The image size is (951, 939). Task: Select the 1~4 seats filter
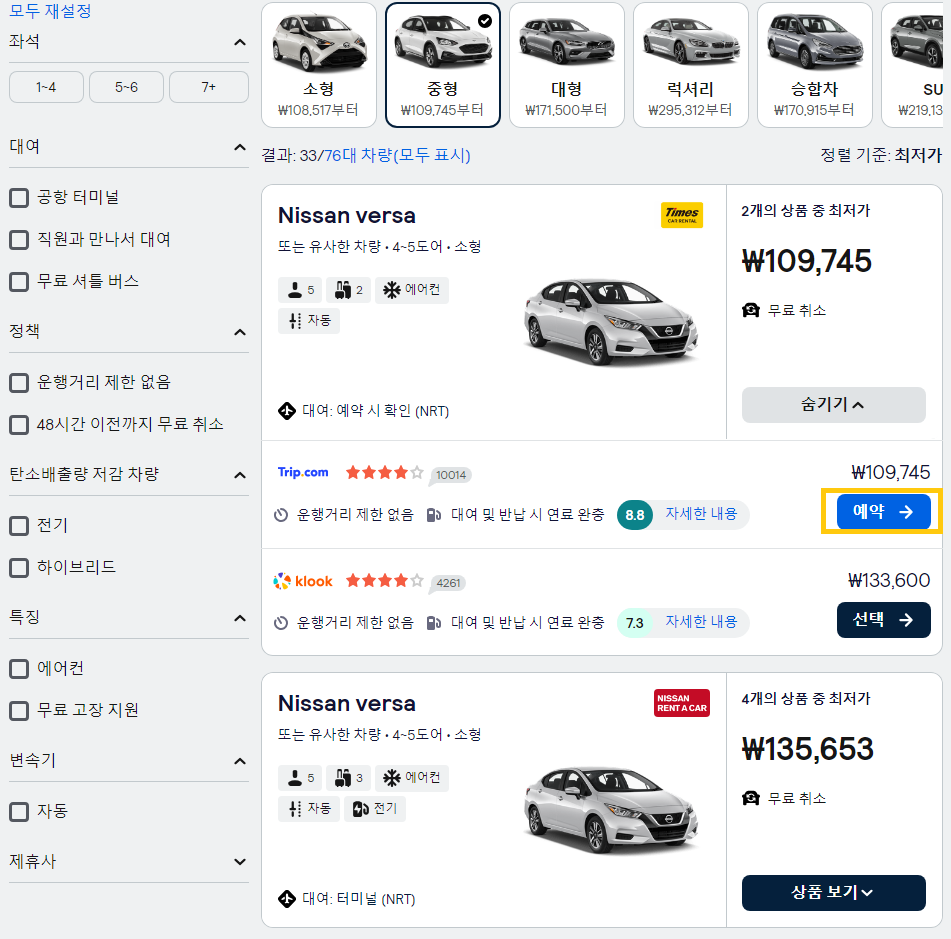click(x=46, y=87)
